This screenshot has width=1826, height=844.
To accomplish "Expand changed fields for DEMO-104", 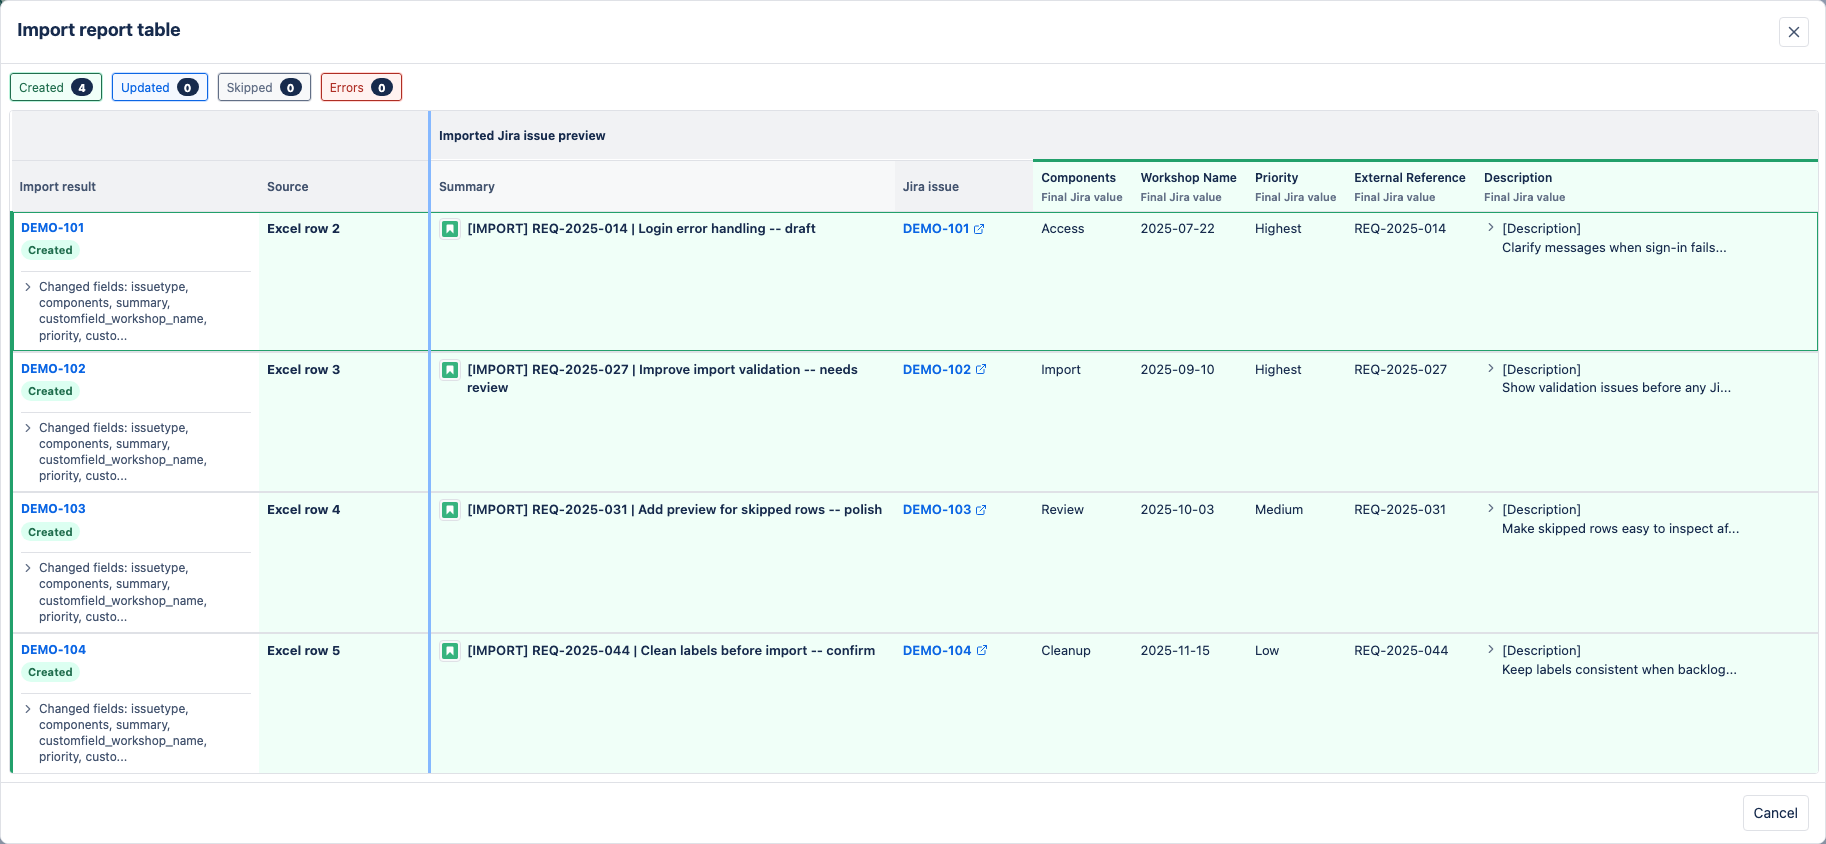I will [28, 709].
